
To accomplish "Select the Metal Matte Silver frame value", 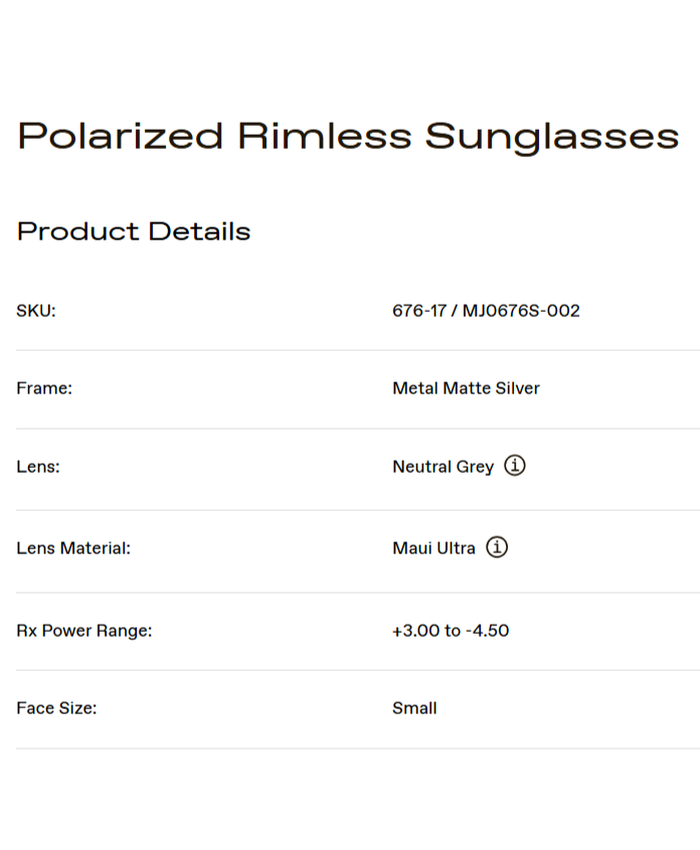I will pyautogui.click(x=466, y=388).
